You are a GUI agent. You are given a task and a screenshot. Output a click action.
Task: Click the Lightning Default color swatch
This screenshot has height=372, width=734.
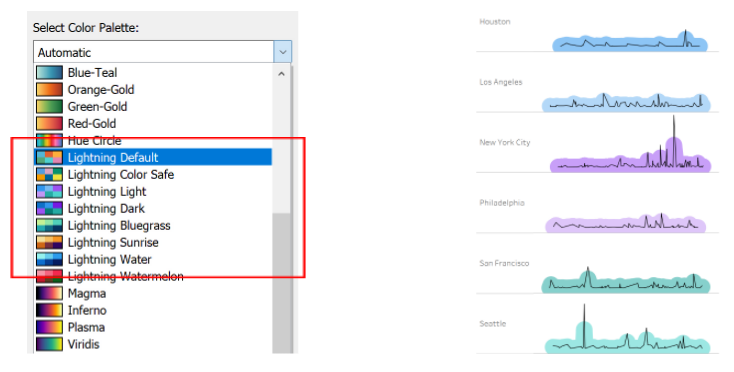(49, 157)
